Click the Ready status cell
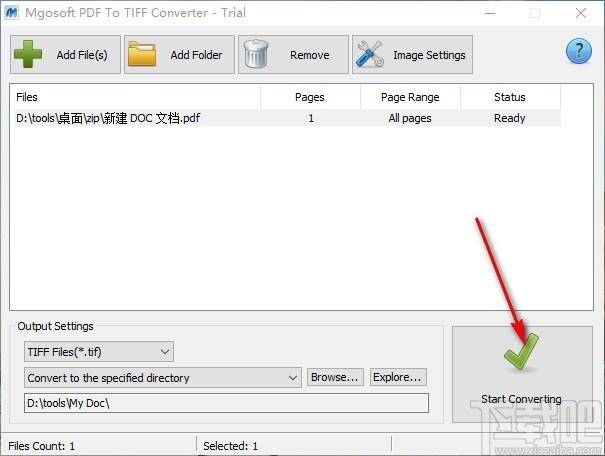The height and width of the screenshot is (456, 605). click(x=510, y=118)
